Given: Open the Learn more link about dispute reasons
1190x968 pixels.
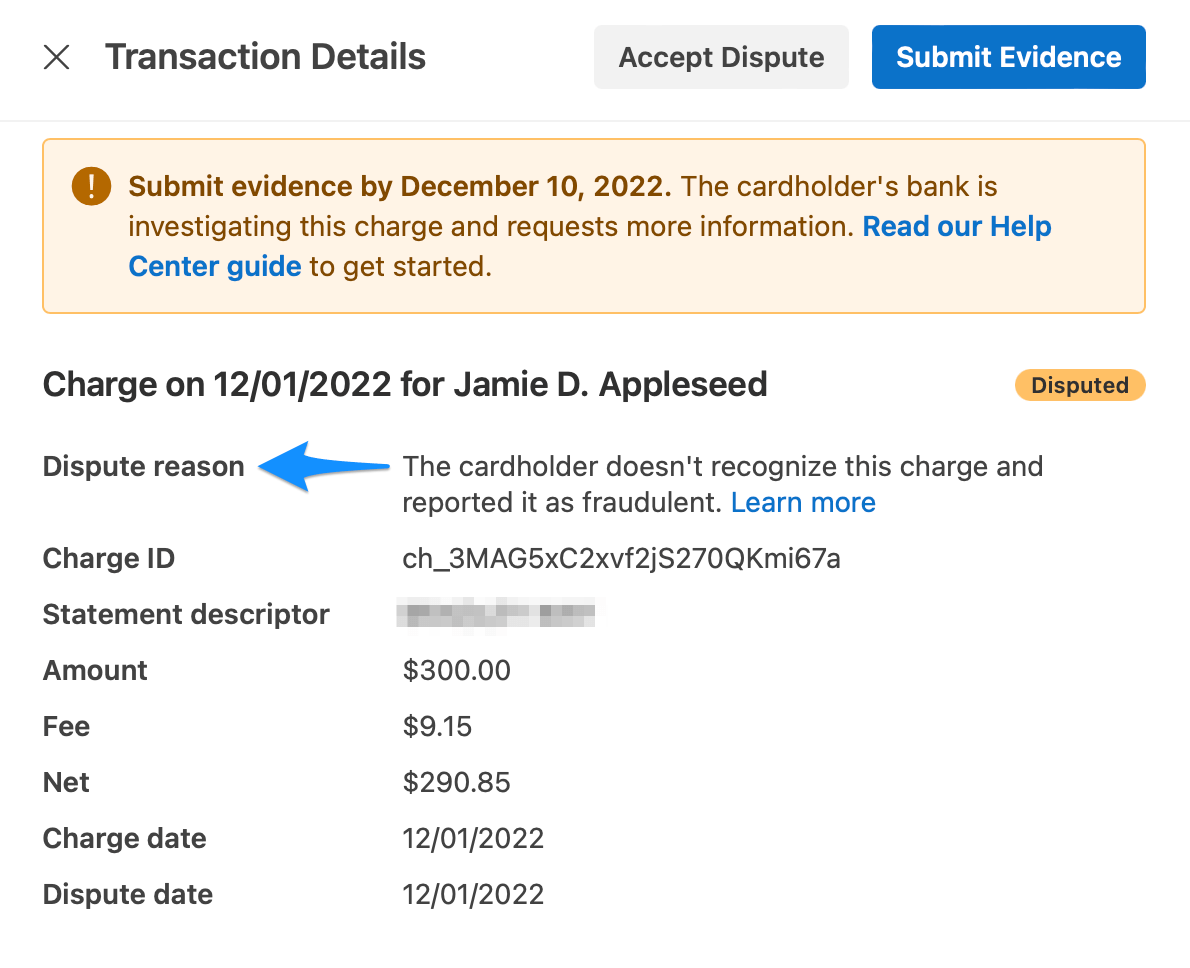Looking at the screenshot, I should point(803,502).
